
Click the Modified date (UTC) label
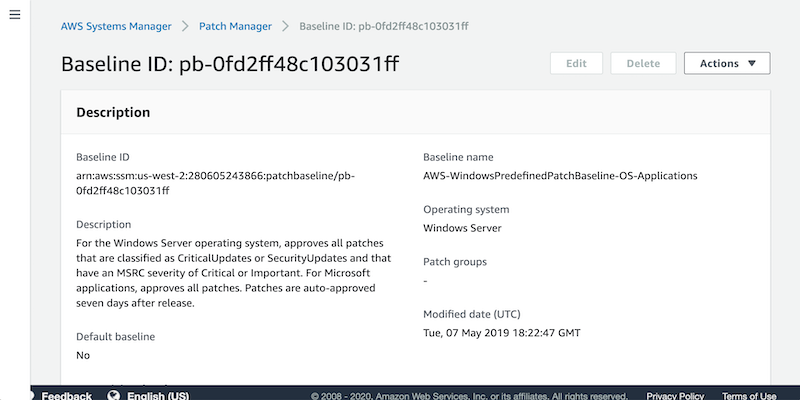click(472, 314)
